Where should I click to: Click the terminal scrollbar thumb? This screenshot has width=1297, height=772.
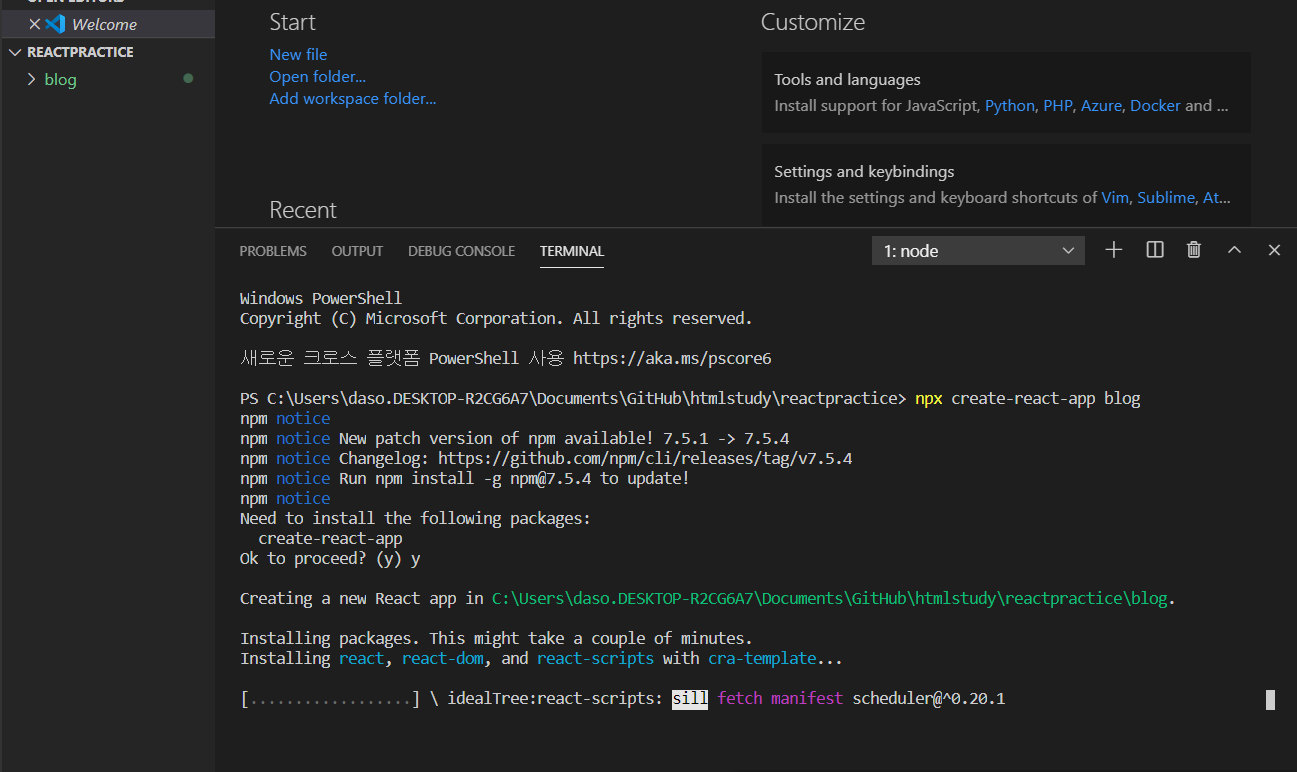[1270, 699]
